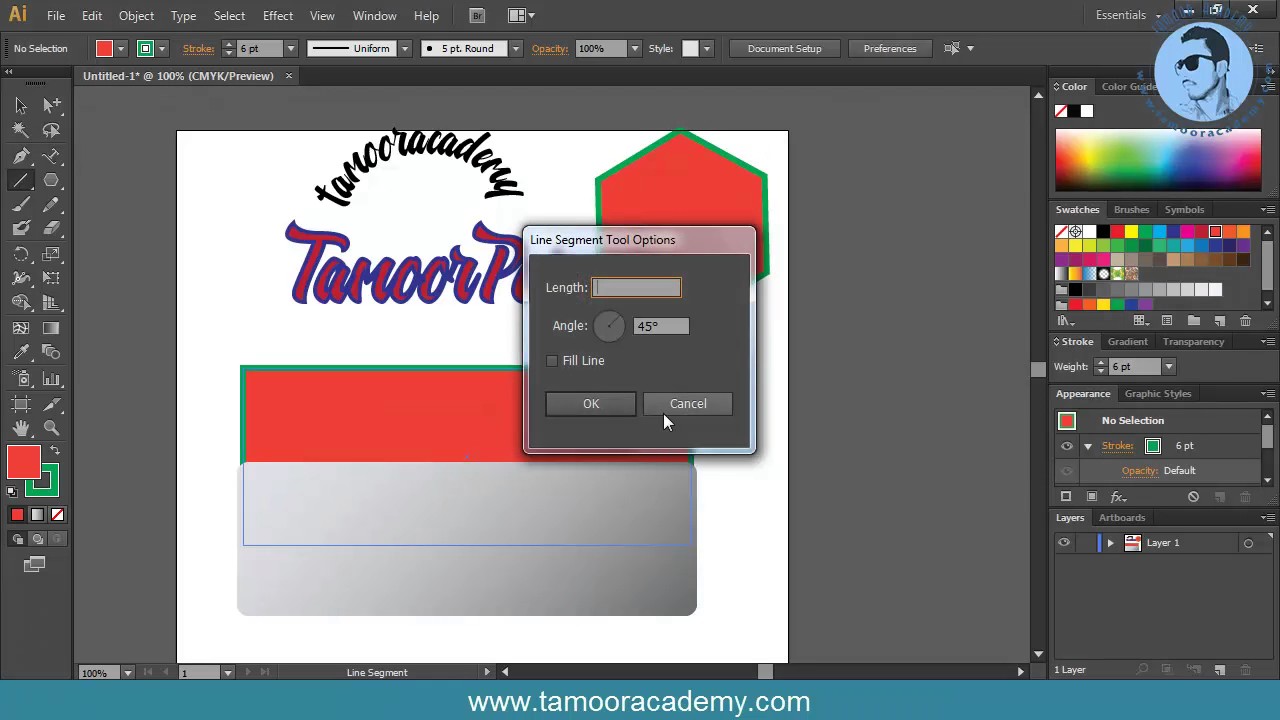Open stroke weight dropdown in control bar
The width and height of the screenshot is (1280, 720).
[x=291, y=48]
